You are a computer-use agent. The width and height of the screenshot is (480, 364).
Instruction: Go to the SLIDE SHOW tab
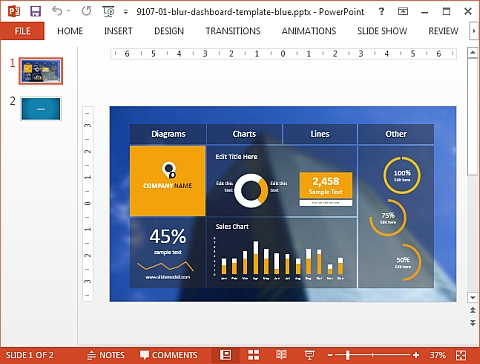click(382, 31)
